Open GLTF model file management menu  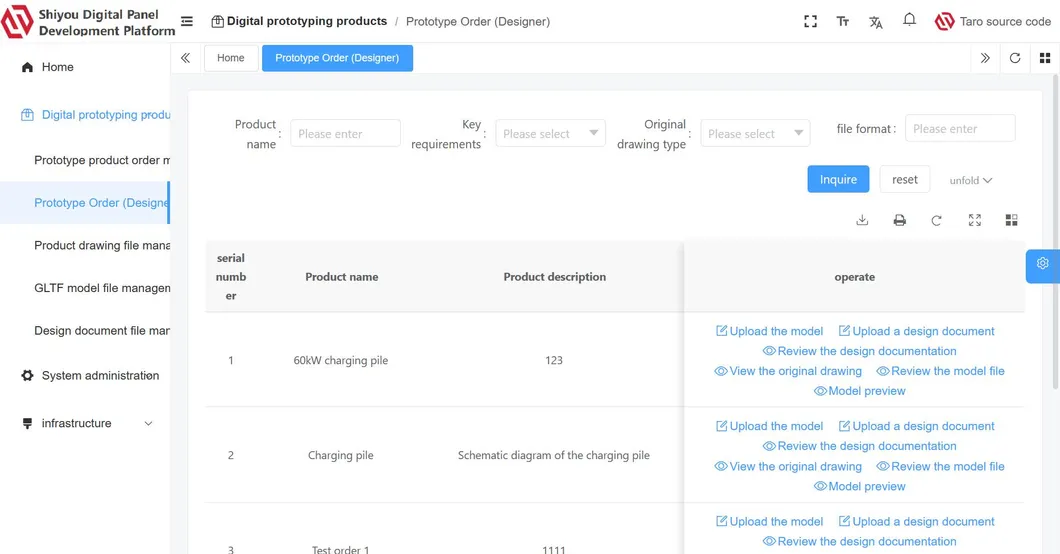(100, 288)
